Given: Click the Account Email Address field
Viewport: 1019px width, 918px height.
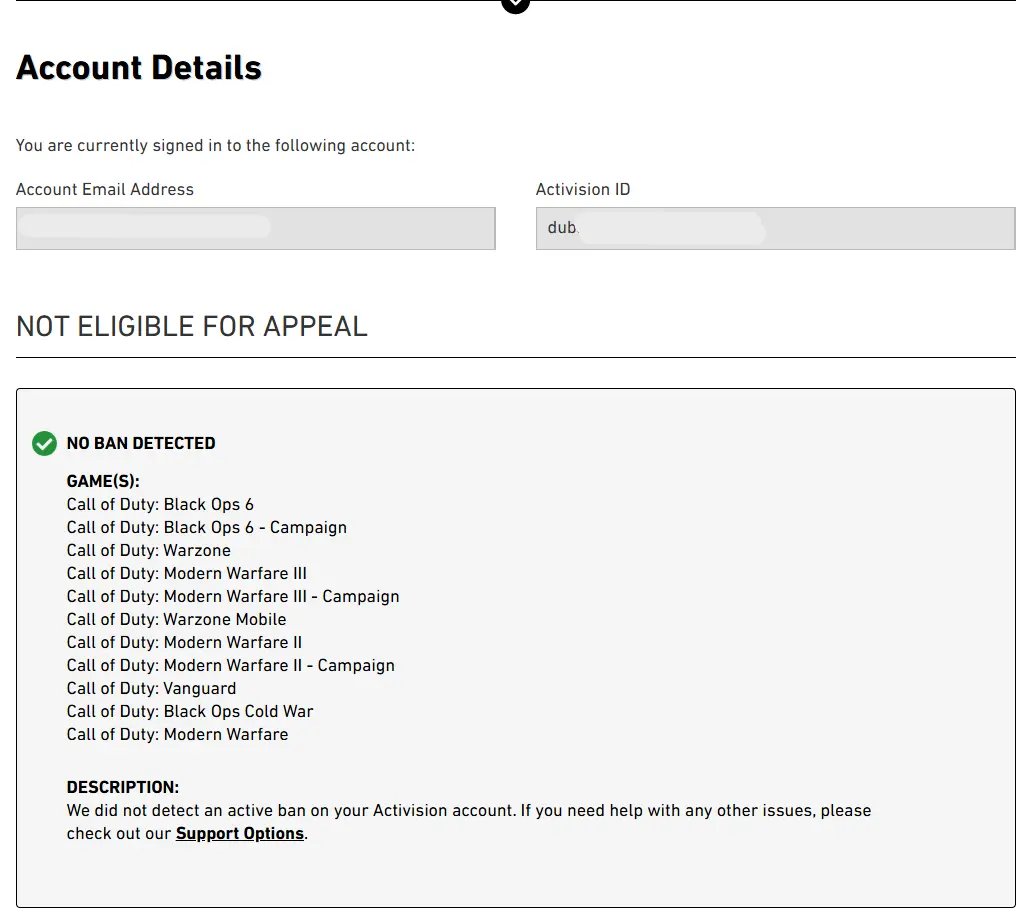Looking at the screenshot, I should (256, 228).
